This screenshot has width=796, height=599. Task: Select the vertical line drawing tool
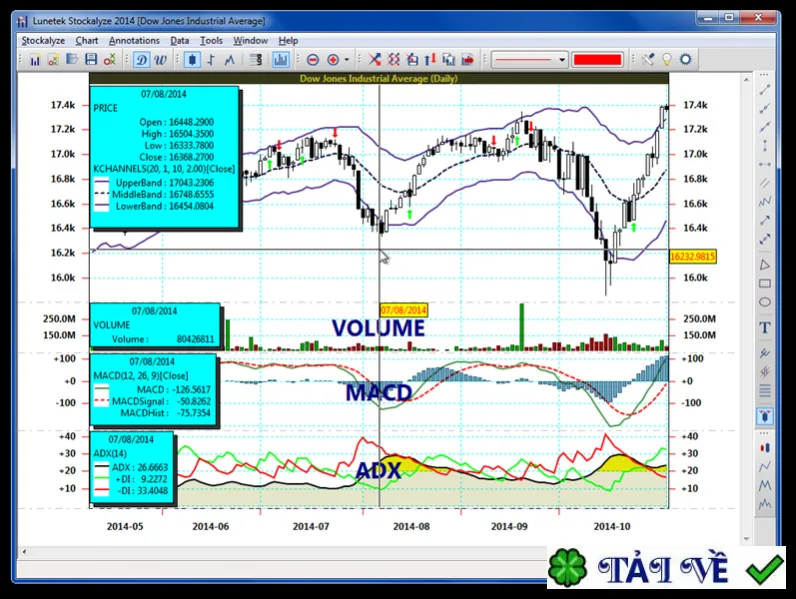point(765,146)
